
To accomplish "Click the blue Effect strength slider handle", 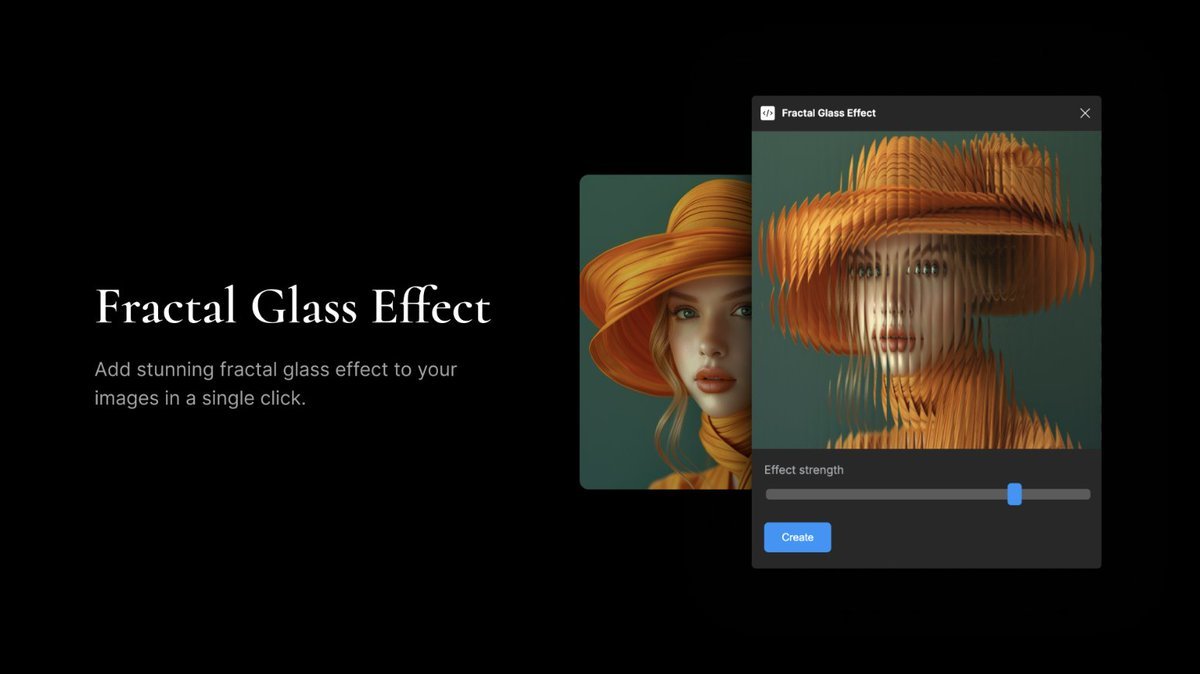I will click(1014, 494).
